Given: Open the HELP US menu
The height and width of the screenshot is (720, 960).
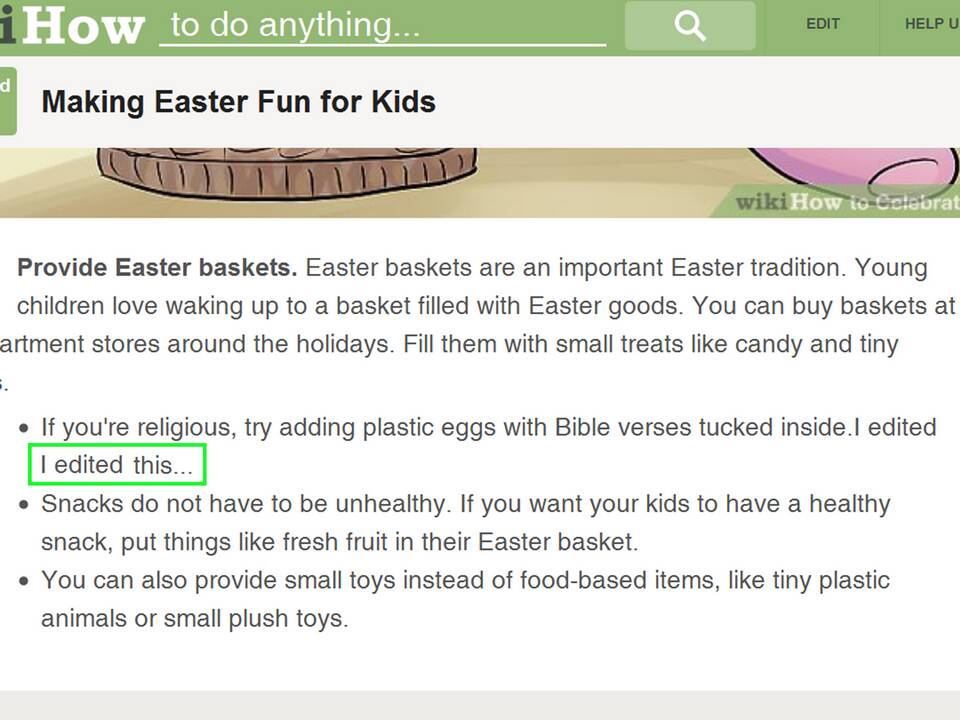Looking at the screenshot, I should [x=931, y=24].
